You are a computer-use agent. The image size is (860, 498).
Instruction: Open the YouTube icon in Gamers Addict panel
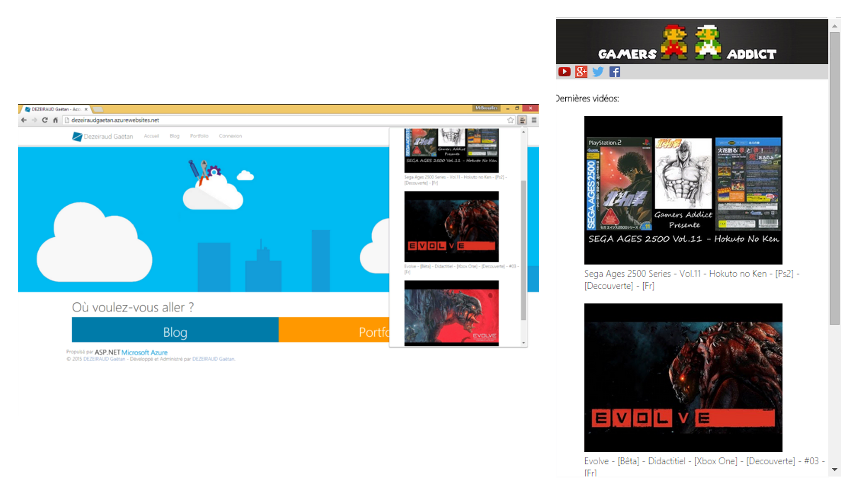point(564,72)
